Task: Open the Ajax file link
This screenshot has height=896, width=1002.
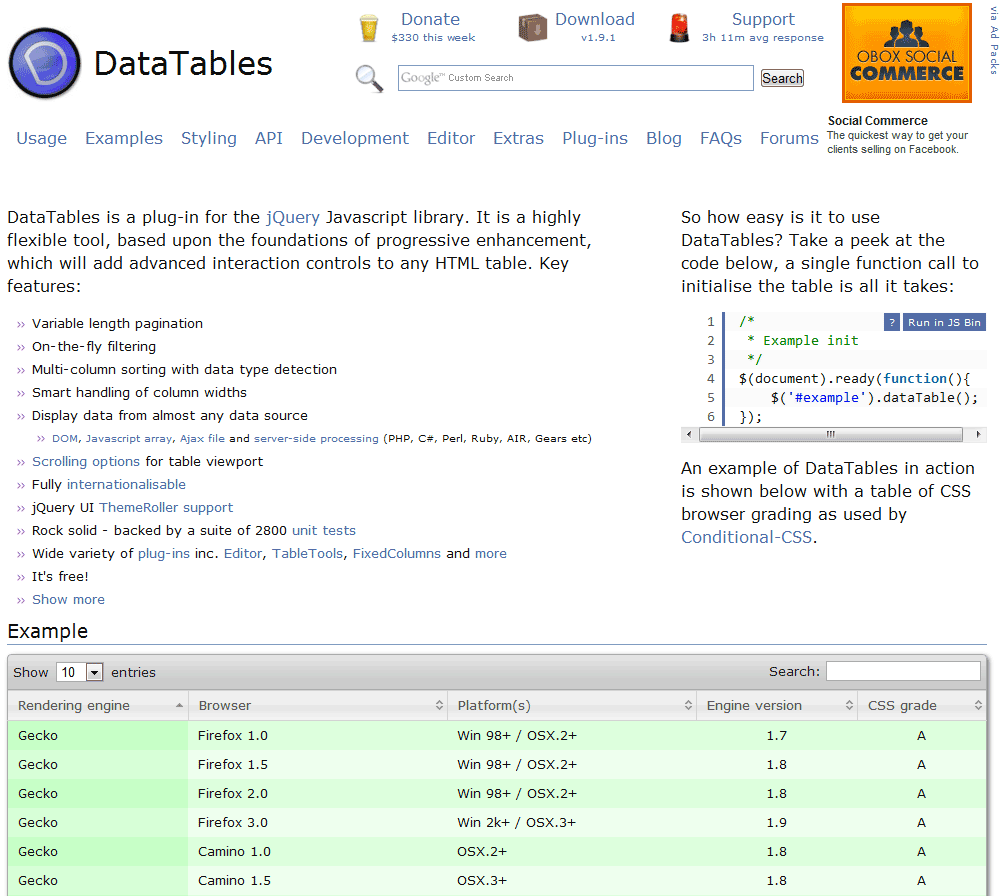Action: [x=203, y=438]
